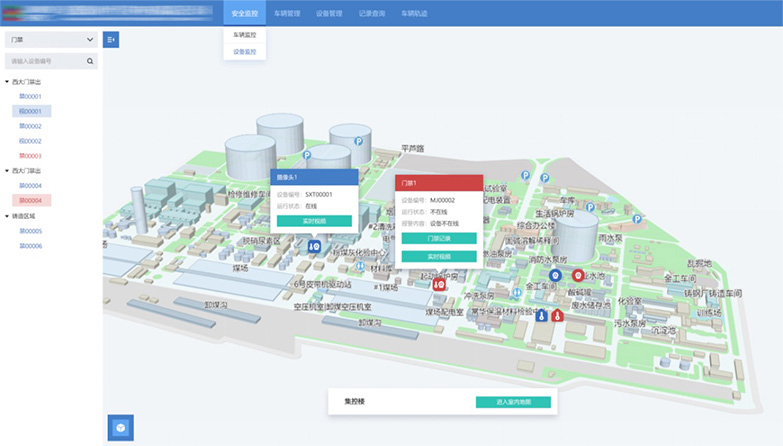Click the blue thermometer sensor marker on map
Image resolution: width=783 pixels, height=446 pixels.
[x=541, y=315]
